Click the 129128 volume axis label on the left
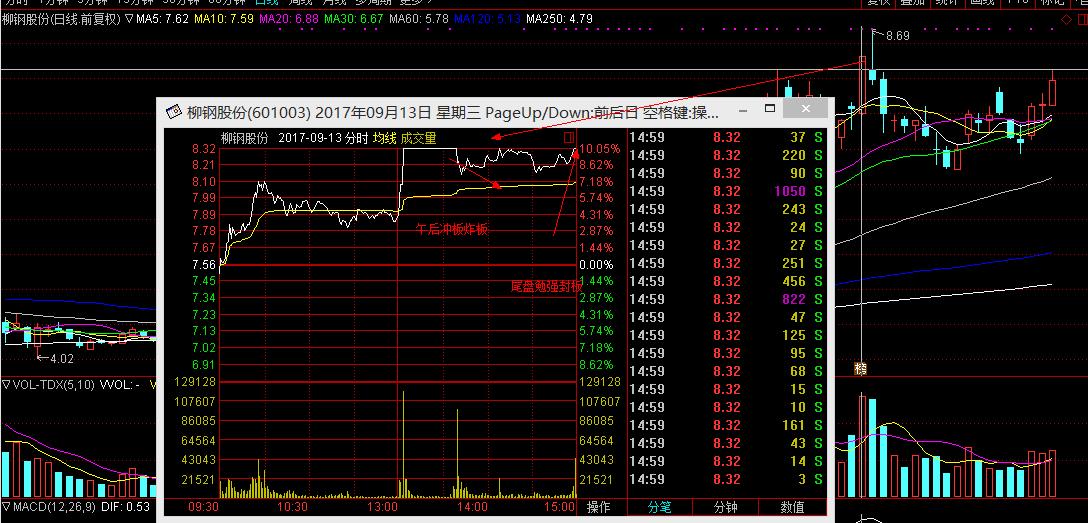The width and height of the screenshot is (1088, 523). [x=196, y=381]
